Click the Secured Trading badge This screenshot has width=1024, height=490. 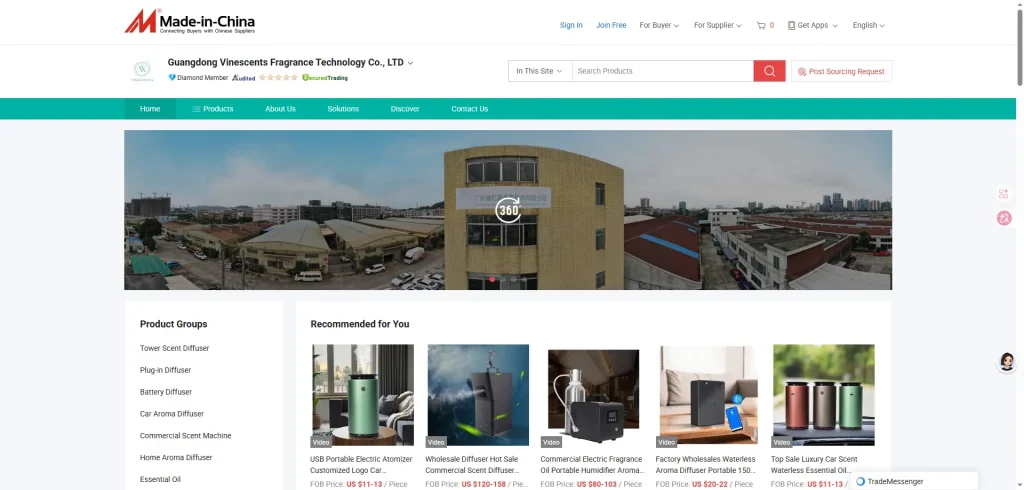(x=325, y=77)
